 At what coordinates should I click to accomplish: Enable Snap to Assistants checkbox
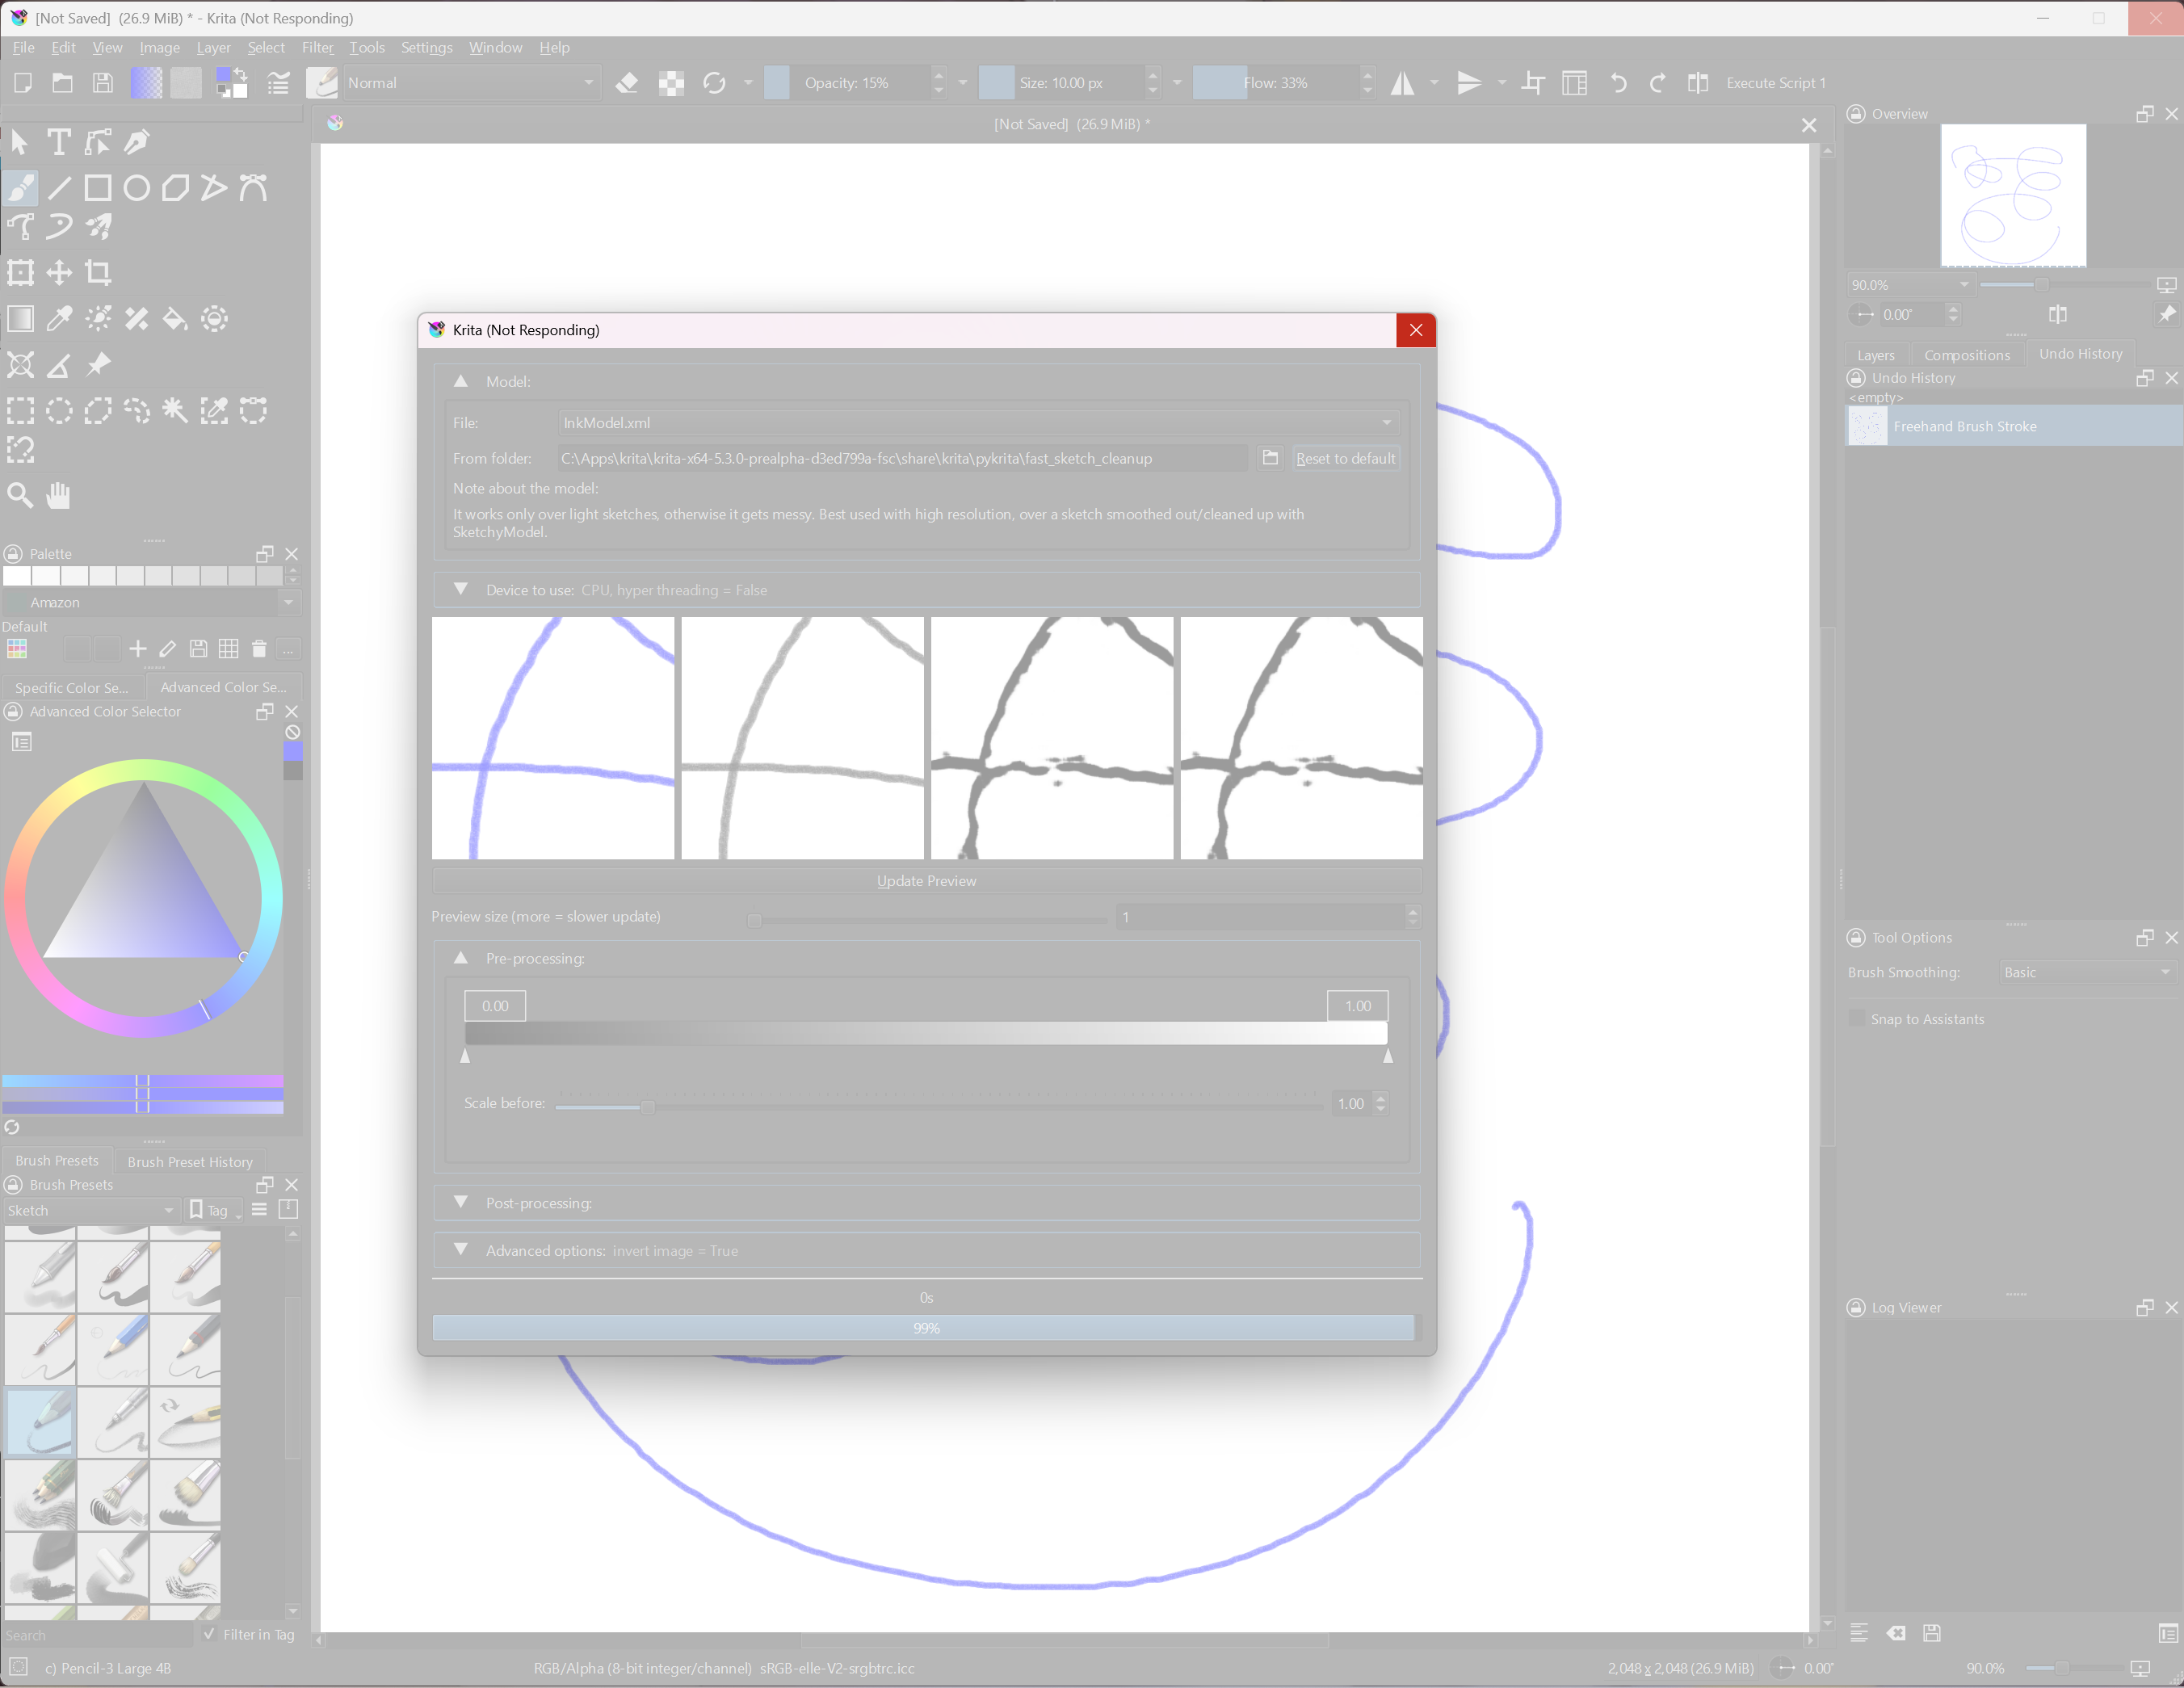coord(1857,1018)
